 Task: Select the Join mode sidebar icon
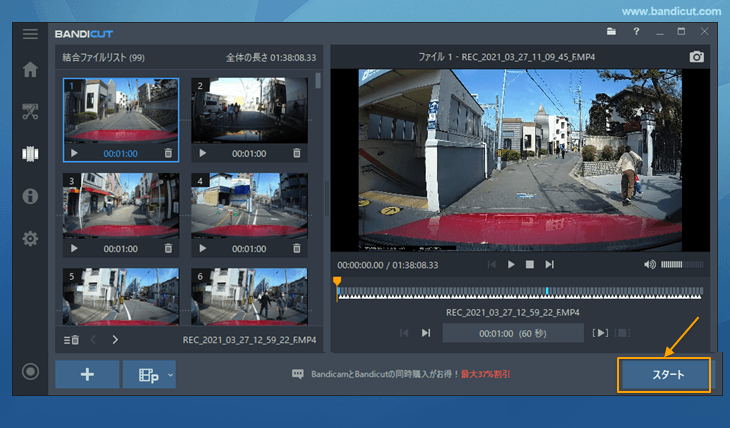30,154
